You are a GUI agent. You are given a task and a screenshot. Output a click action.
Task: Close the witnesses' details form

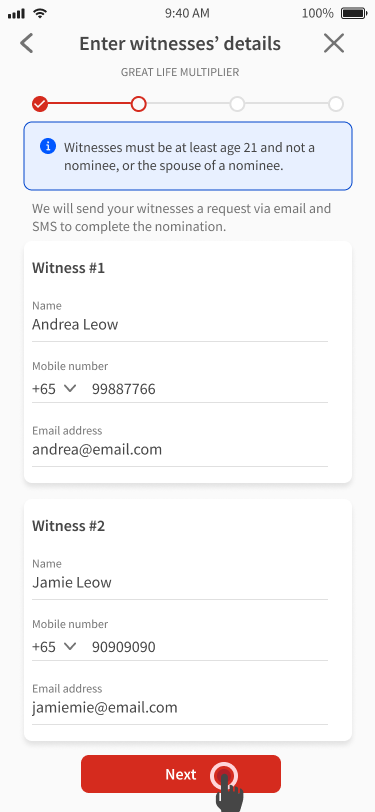tap(334, 44)
